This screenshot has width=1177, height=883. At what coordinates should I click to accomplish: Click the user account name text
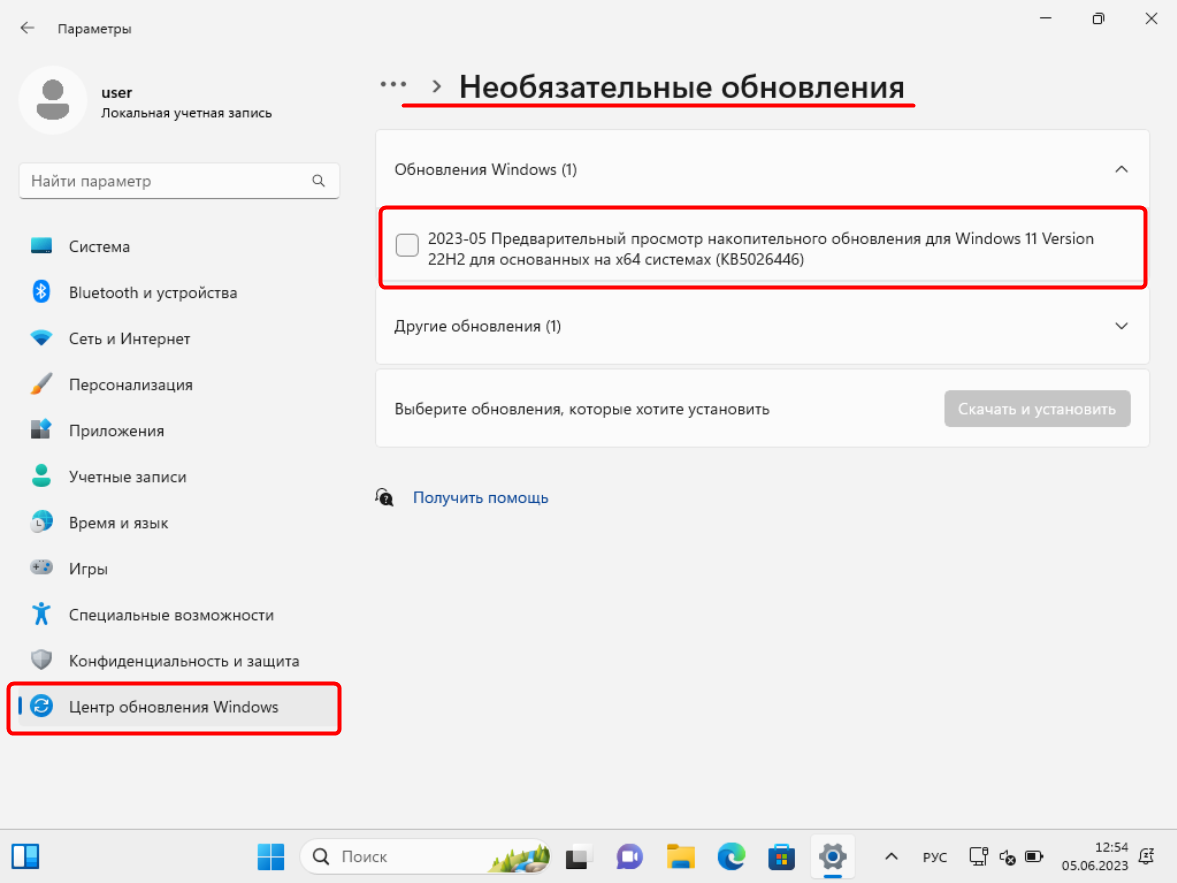click(116, 92)
